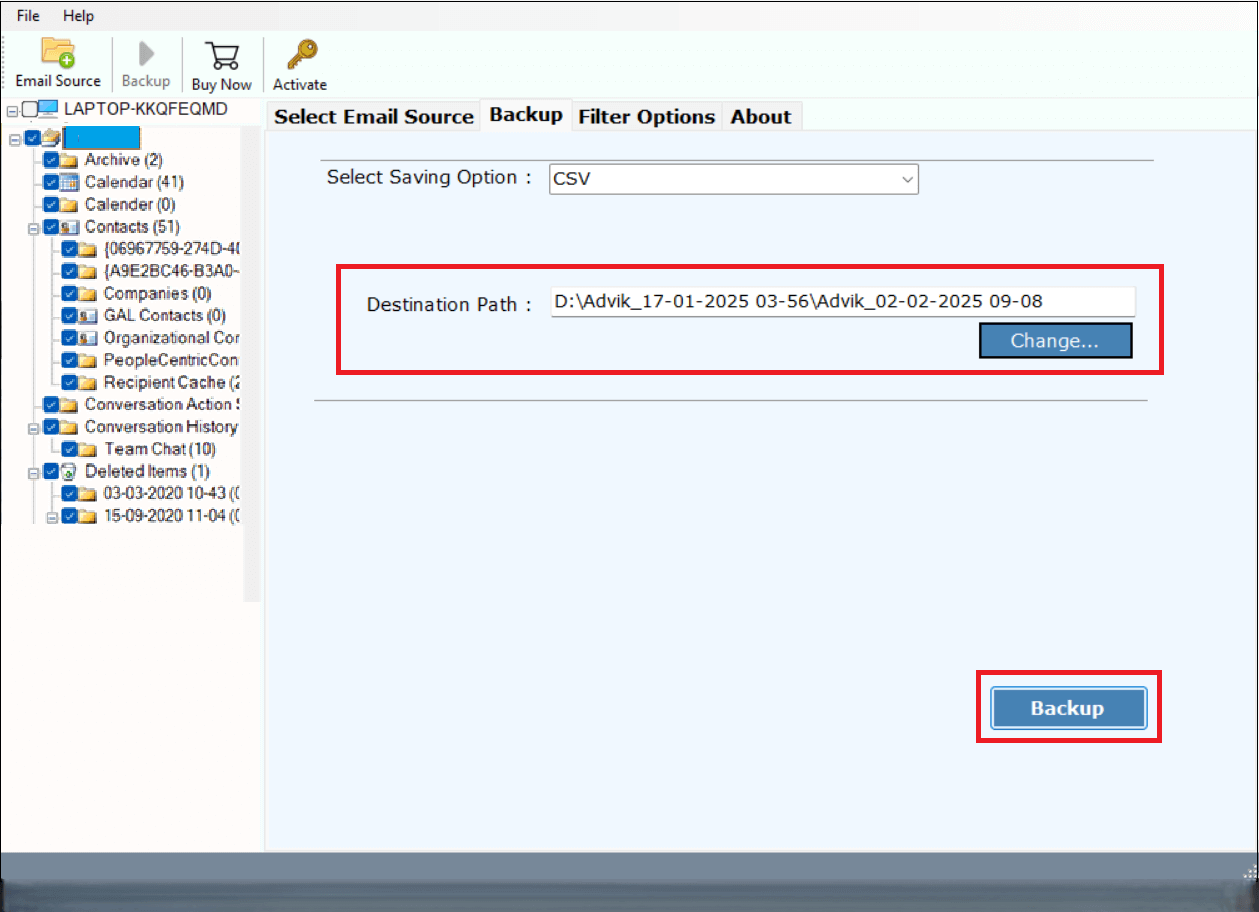Click the Organizational Contacts card icon

click(x=87, y=338)
